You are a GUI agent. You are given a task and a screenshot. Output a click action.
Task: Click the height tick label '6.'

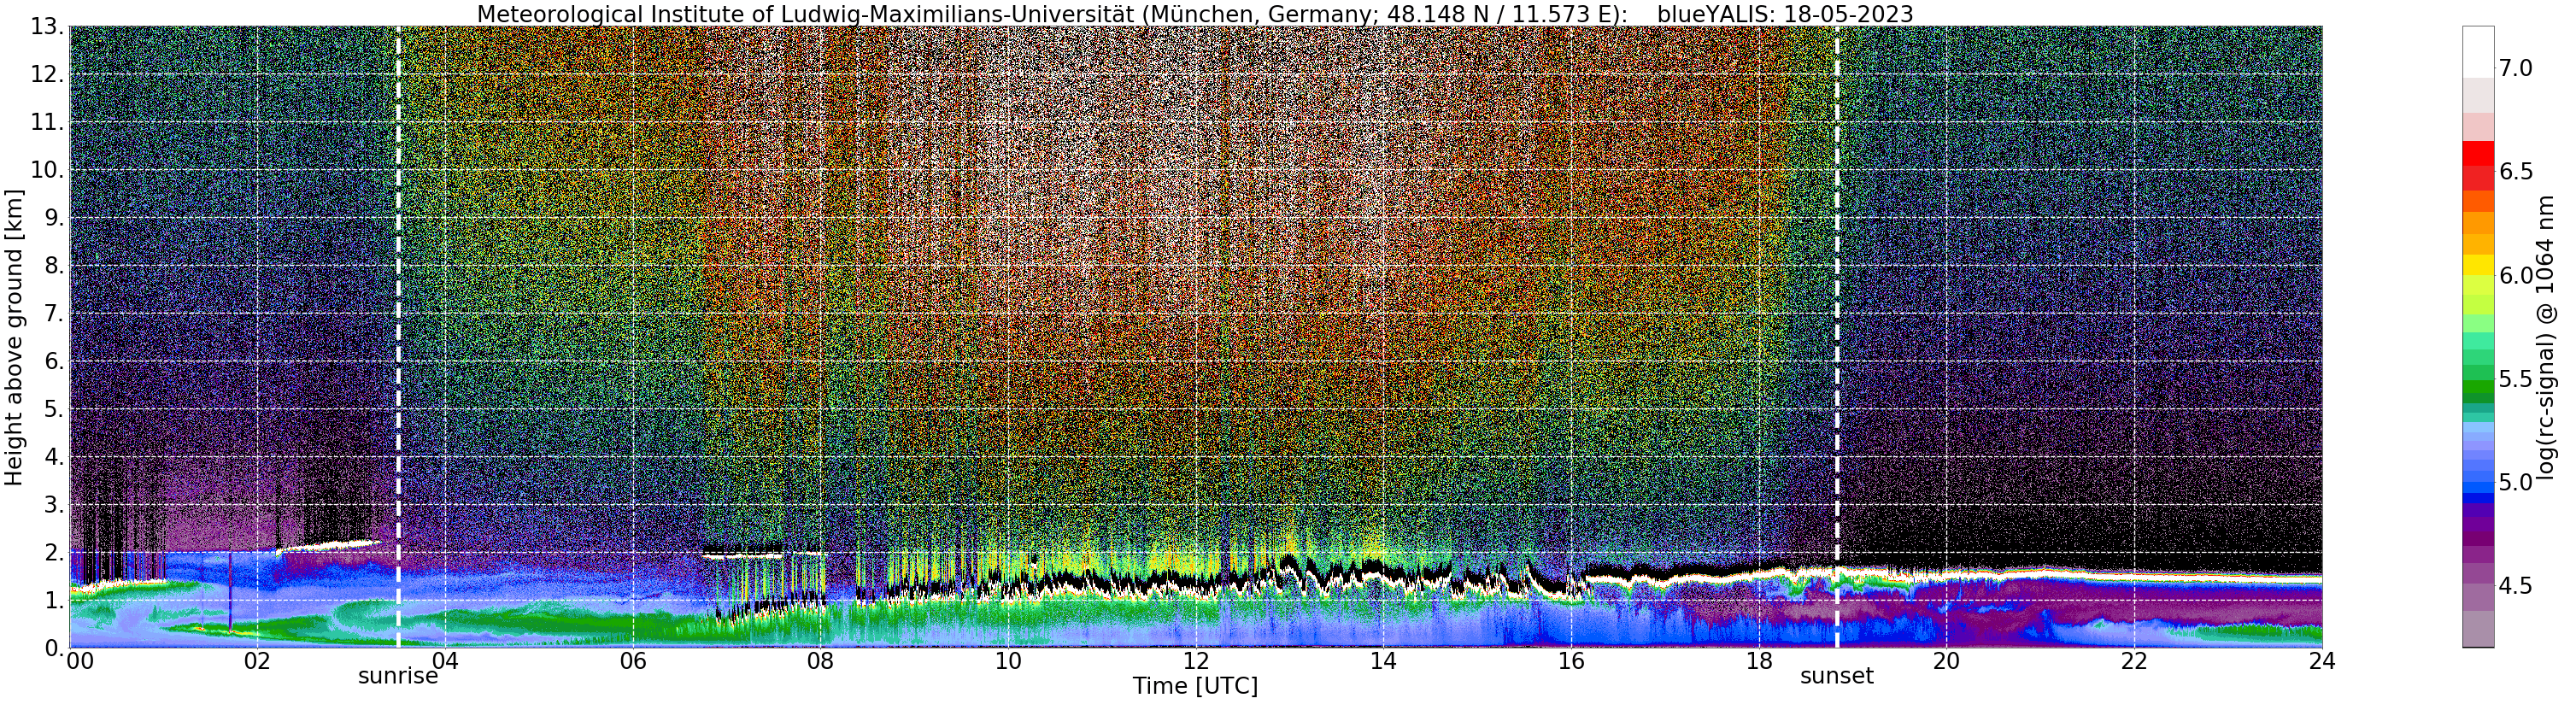(55, 361)
